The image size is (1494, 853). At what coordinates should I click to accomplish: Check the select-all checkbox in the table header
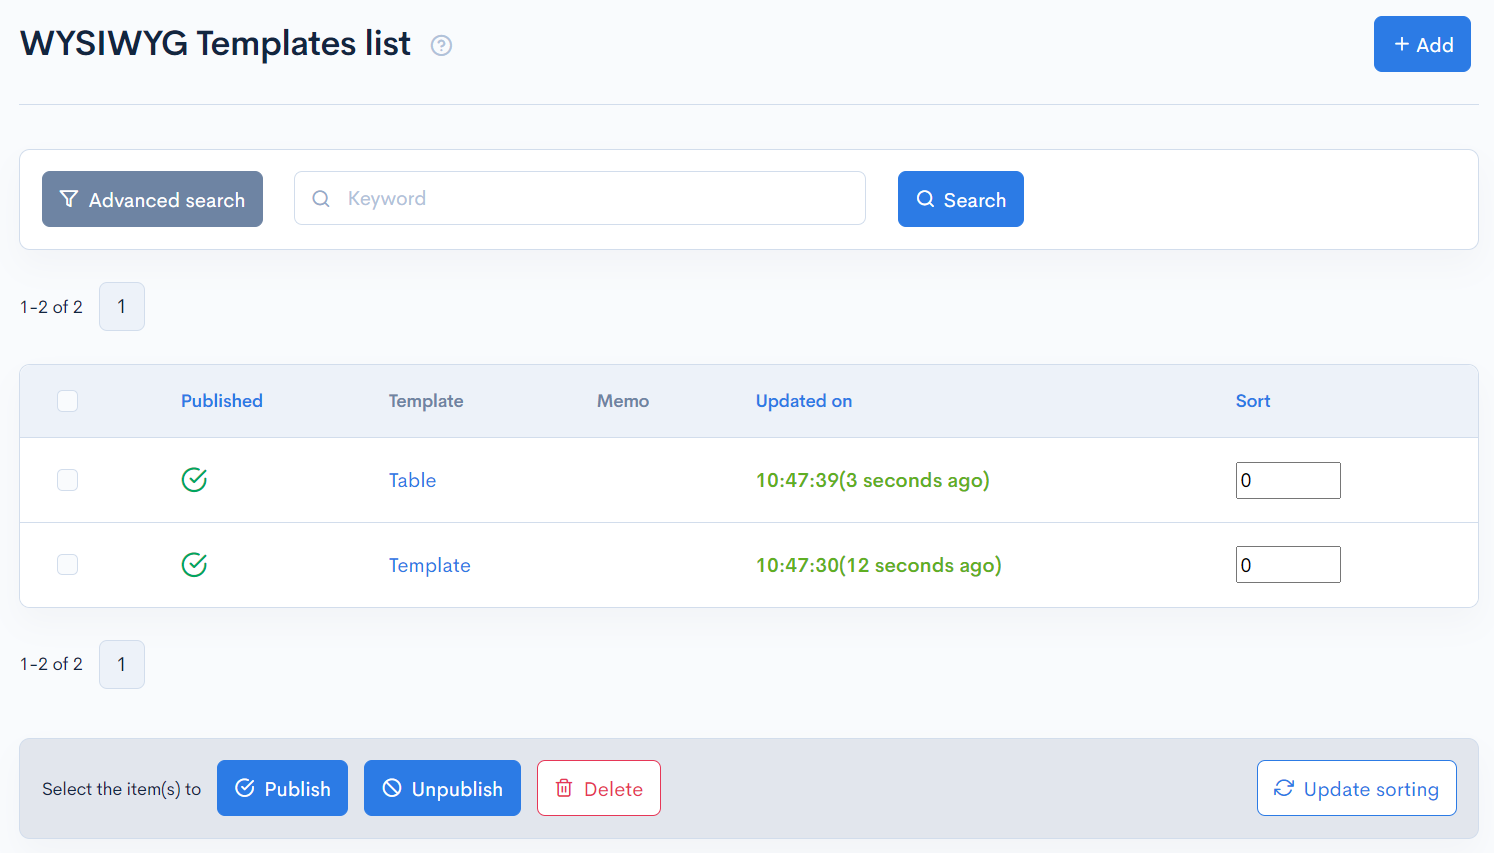(67, 400)
